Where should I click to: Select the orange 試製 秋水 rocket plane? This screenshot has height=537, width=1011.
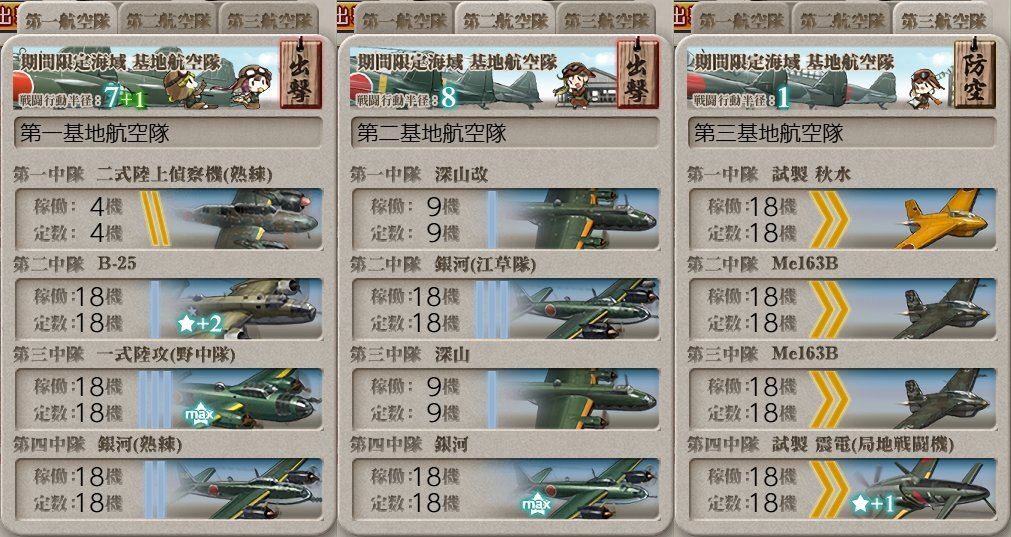943,219
